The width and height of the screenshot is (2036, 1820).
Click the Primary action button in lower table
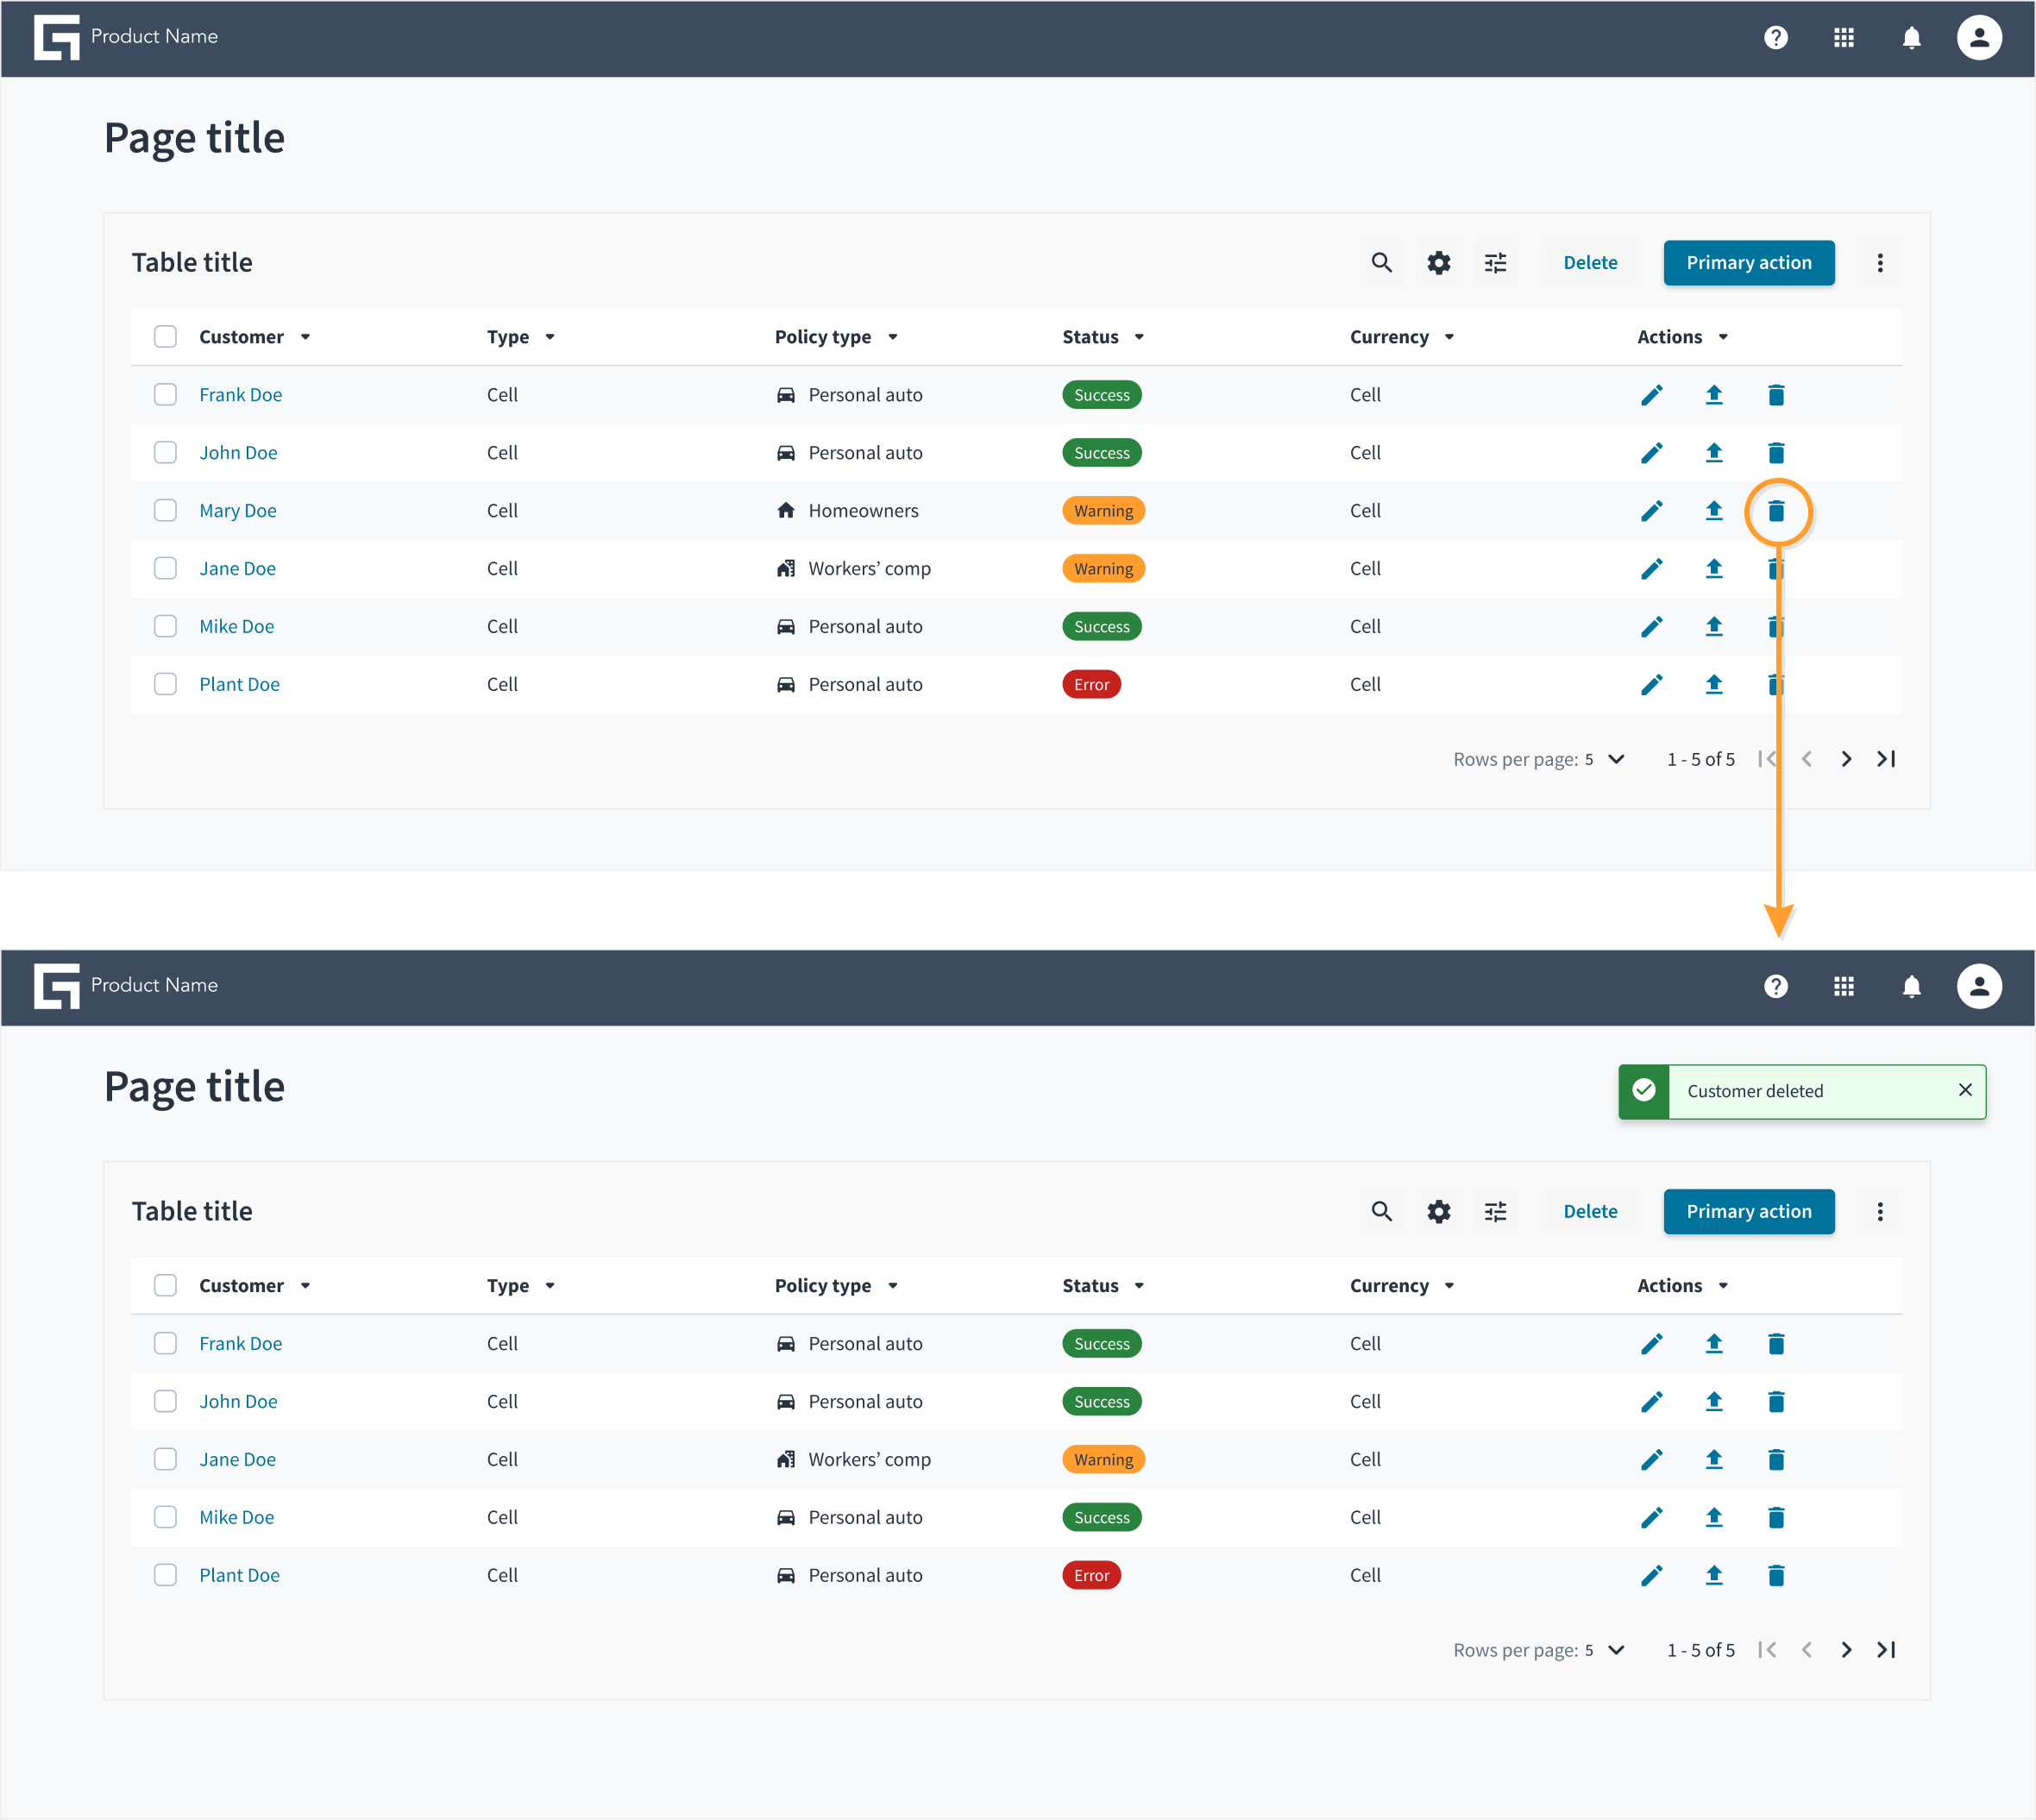[x=1748, y=1211]
